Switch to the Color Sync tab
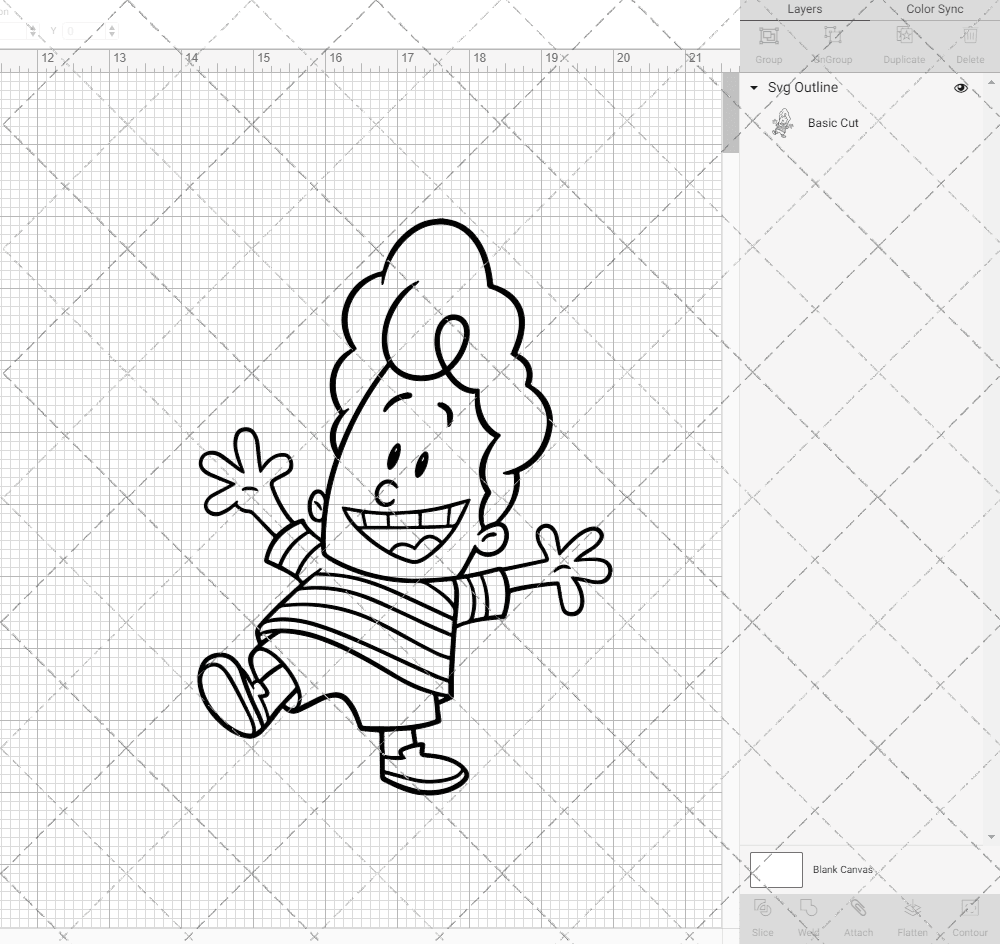This screenshot has height=944, width=1000. tap(934, 9)
